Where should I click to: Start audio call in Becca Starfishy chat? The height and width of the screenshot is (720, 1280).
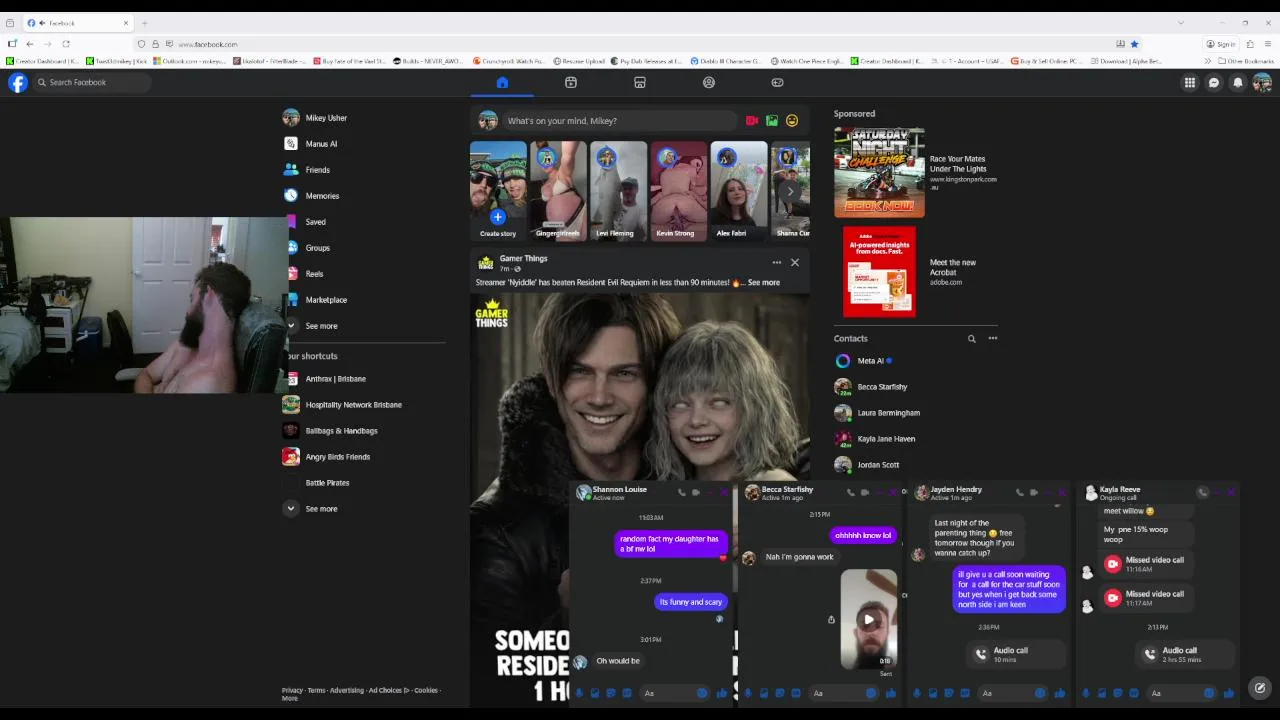(851, 492)
